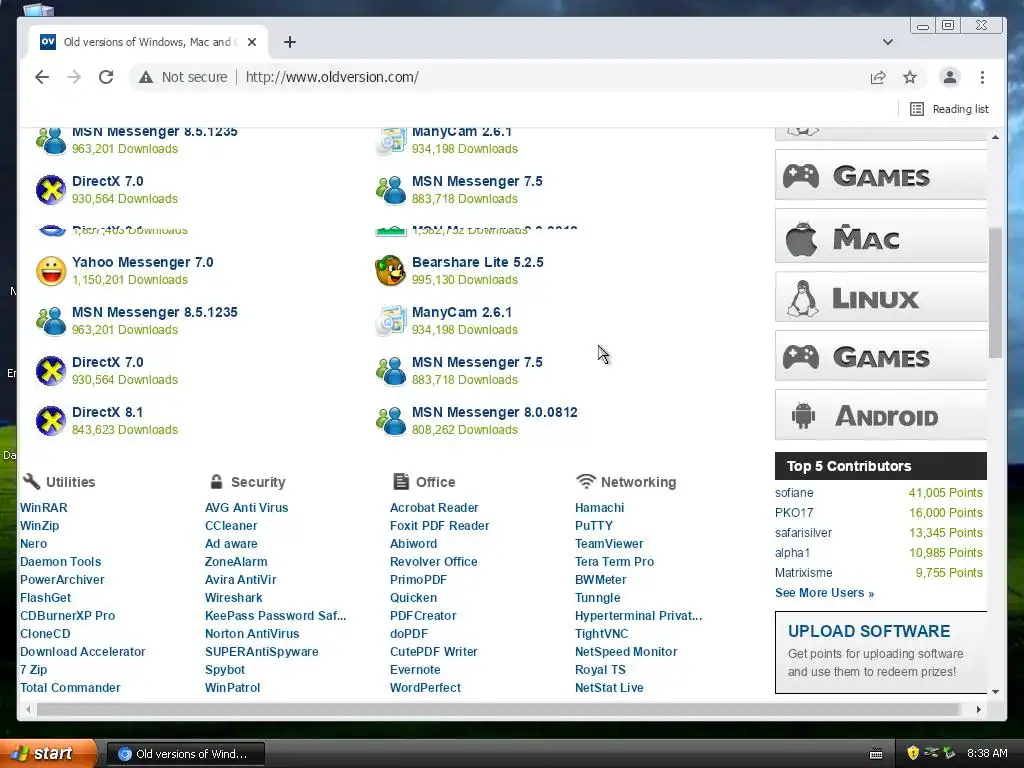
Task: Open the TeamViewer link
Action: [x=609, y=543]
